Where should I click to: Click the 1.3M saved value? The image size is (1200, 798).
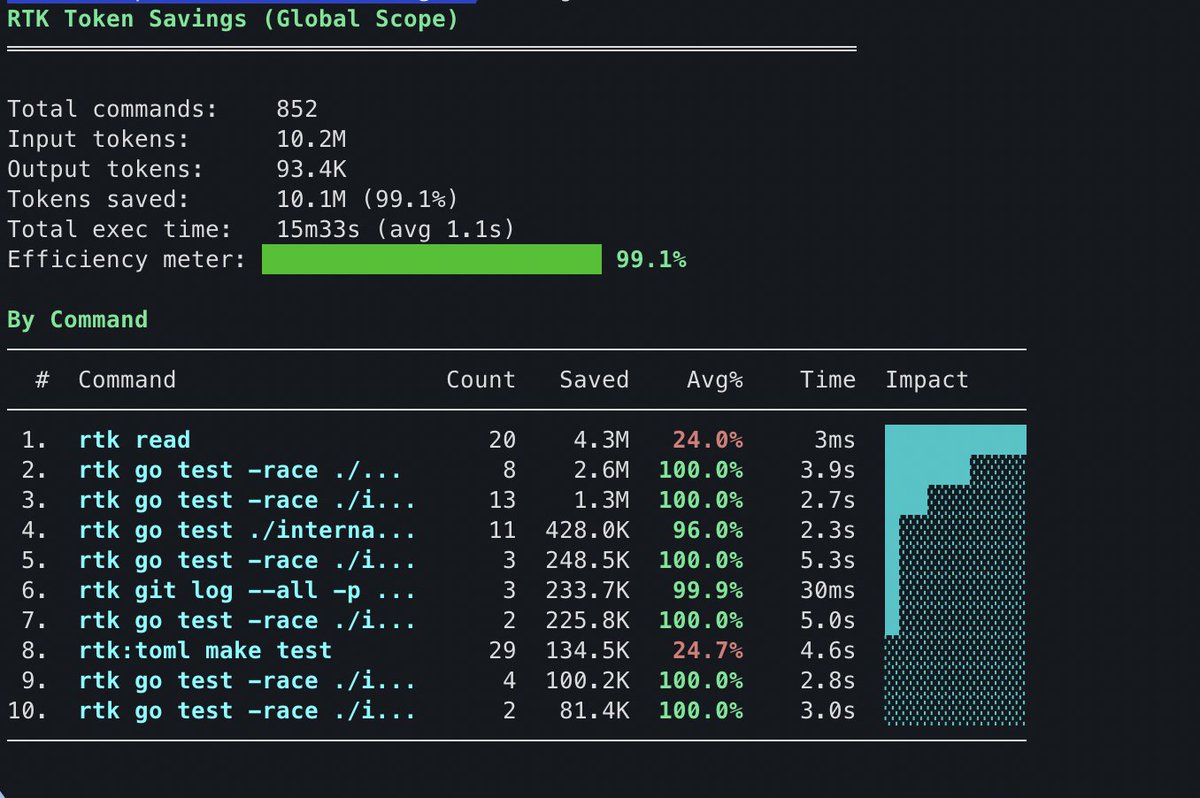[601, 500]
